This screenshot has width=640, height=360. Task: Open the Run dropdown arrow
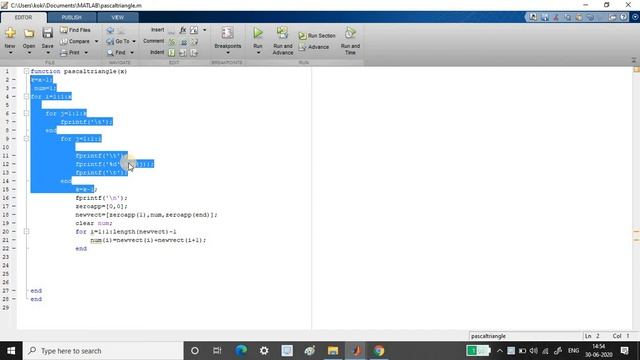coord(258,53)
